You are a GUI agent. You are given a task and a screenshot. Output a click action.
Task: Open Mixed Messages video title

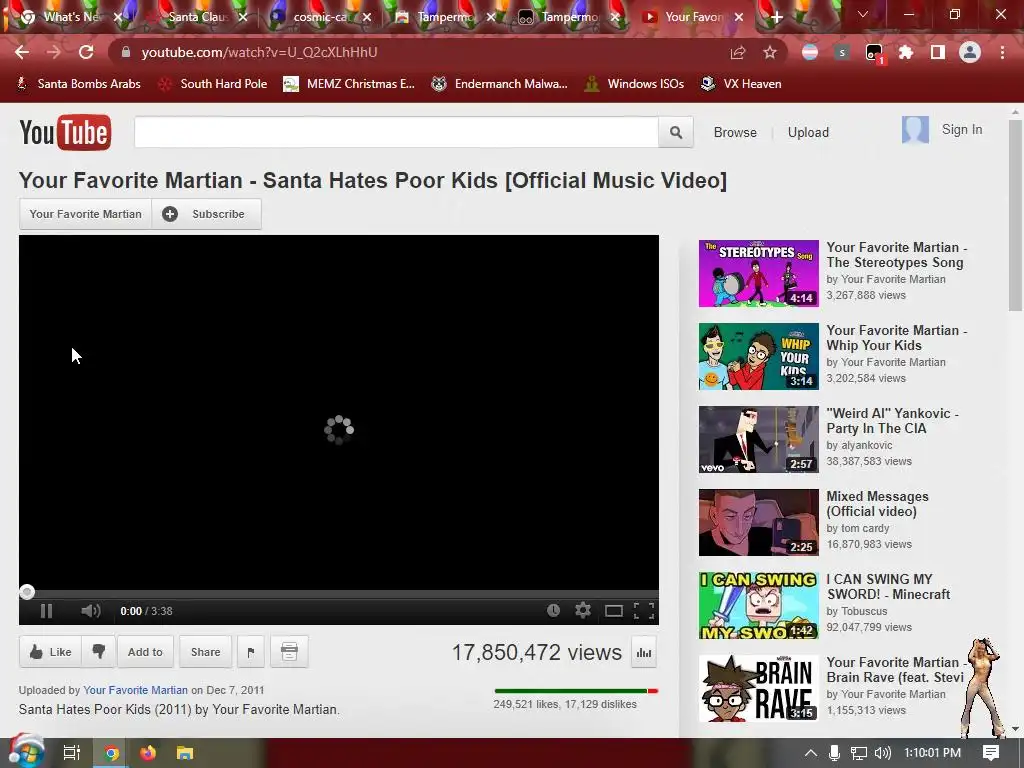point(877,504)
